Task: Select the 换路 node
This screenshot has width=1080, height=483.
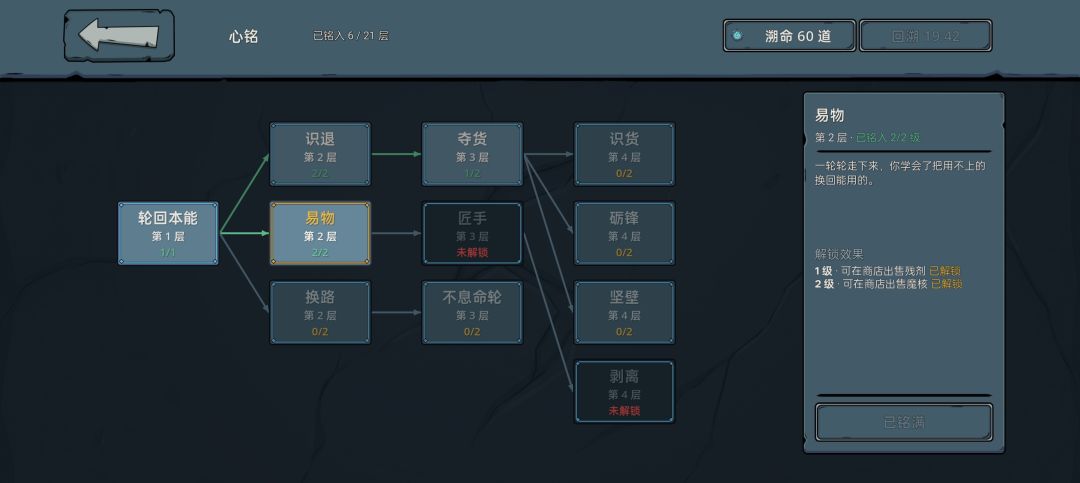Action: click(320, 313)
